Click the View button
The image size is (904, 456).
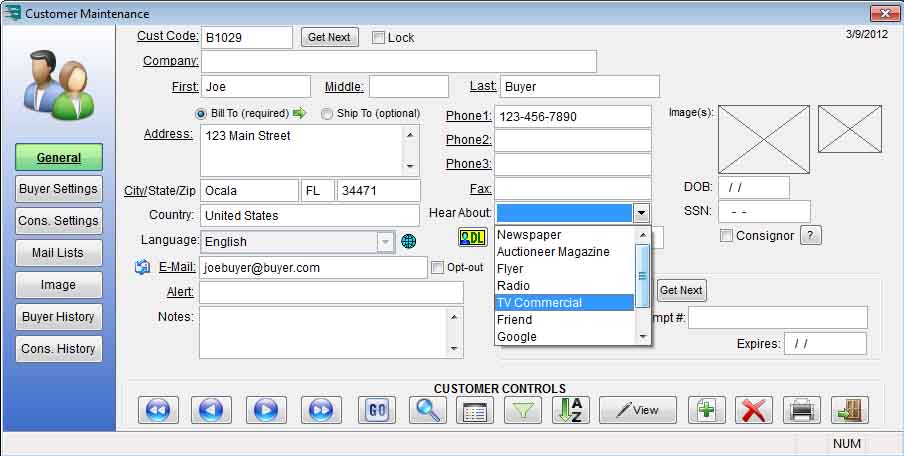coord(638,410)
